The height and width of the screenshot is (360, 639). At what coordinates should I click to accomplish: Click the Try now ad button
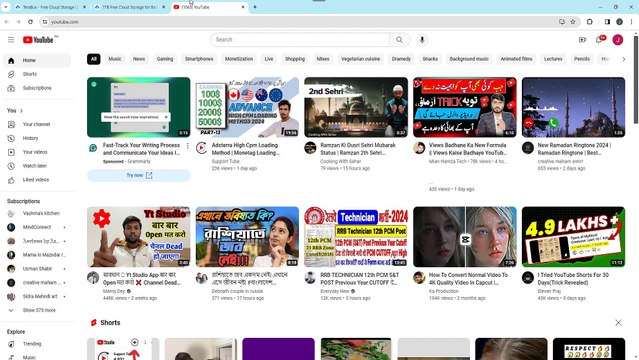139,175
